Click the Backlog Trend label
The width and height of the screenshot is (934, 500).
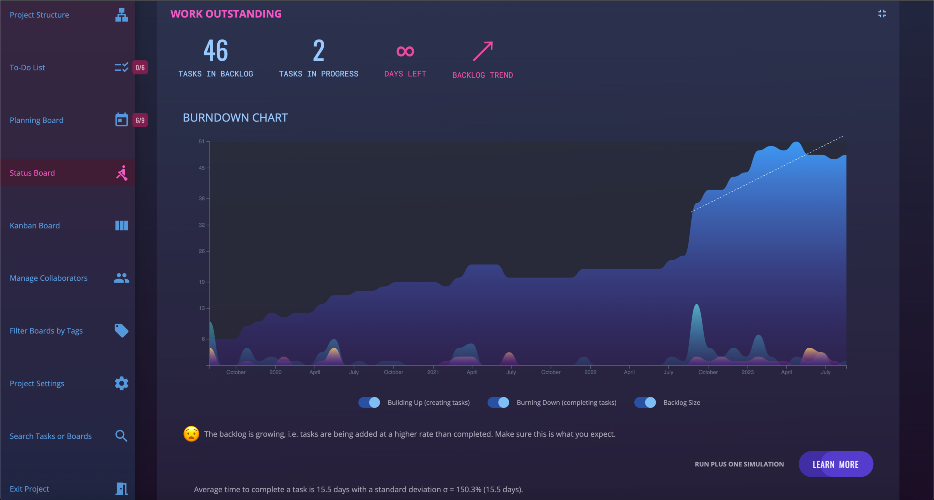482,75
